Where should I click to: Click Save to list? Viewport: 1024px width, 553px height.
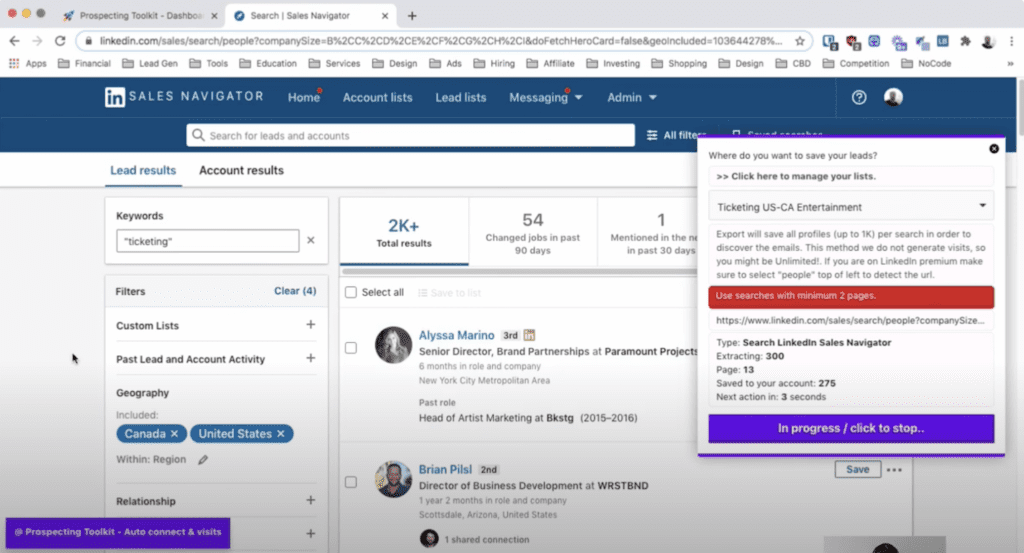pyautogui.click(x=449, y=292)
